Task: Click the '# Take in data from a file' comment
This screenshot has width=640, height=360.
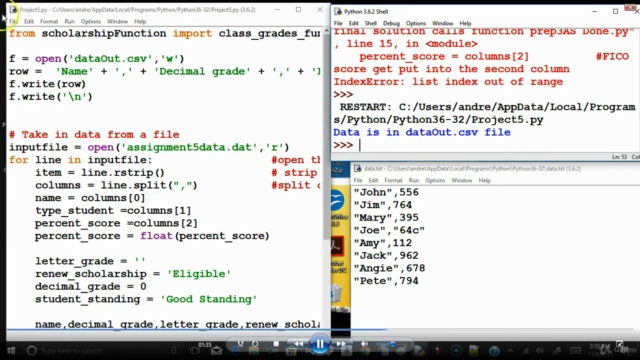Action: (x=94, y=134)
